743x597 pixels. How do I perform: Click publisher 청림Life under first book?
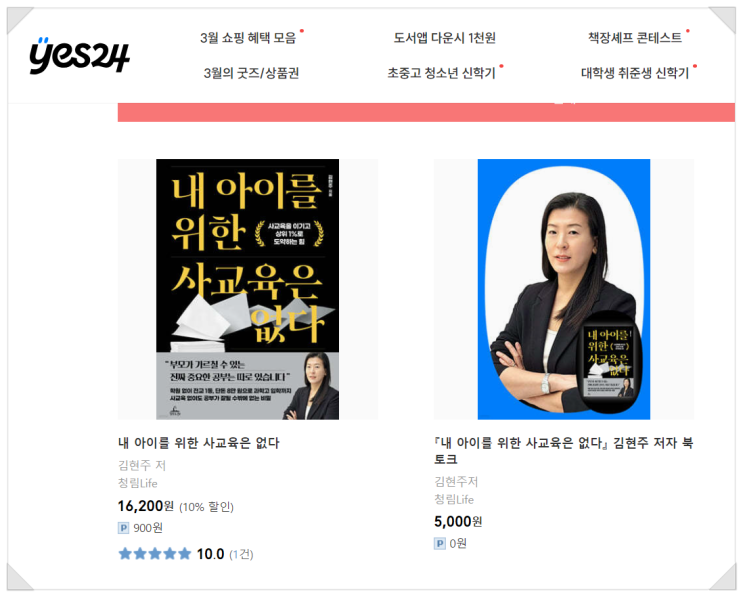pos(138,483)
